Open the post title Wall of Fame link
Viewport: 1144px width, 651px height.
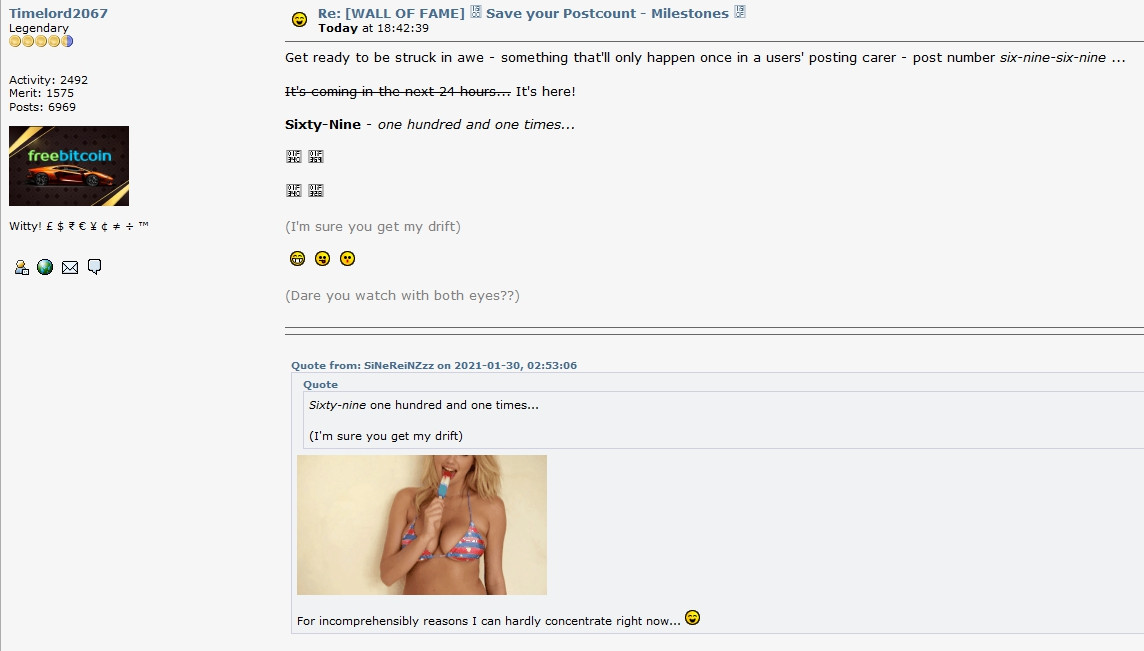(532, 12)
